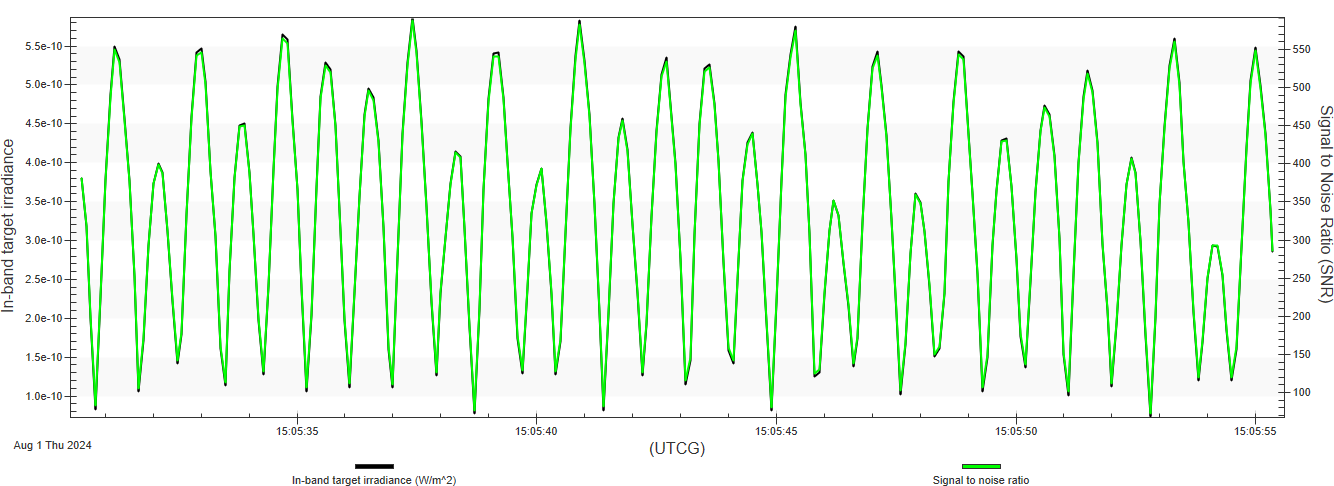The image size is (1334, 486).
Task: Click the black In-band target irradiance legend swatch
Action: [374, 466]
